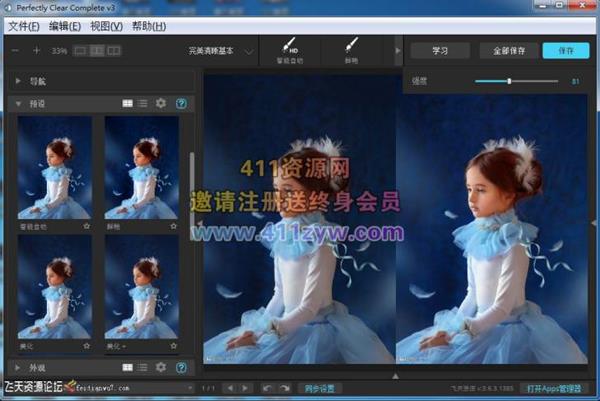The height and width of the screenshot is (401, 600).
Task: Toggle single image view layout
Action: pos(78,50)
